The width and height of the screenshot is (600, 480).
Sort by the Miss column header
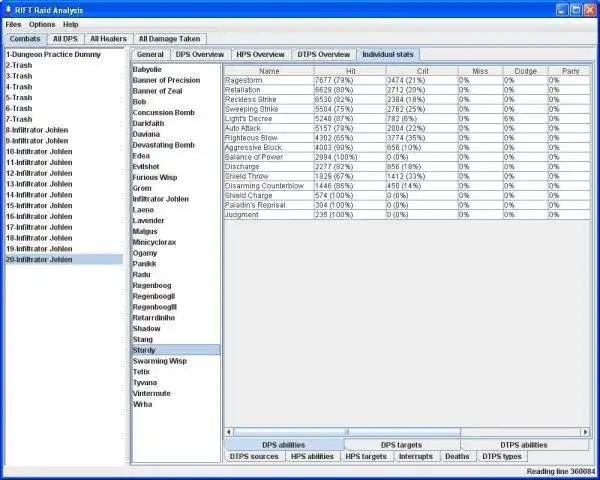tap(481, 71)
